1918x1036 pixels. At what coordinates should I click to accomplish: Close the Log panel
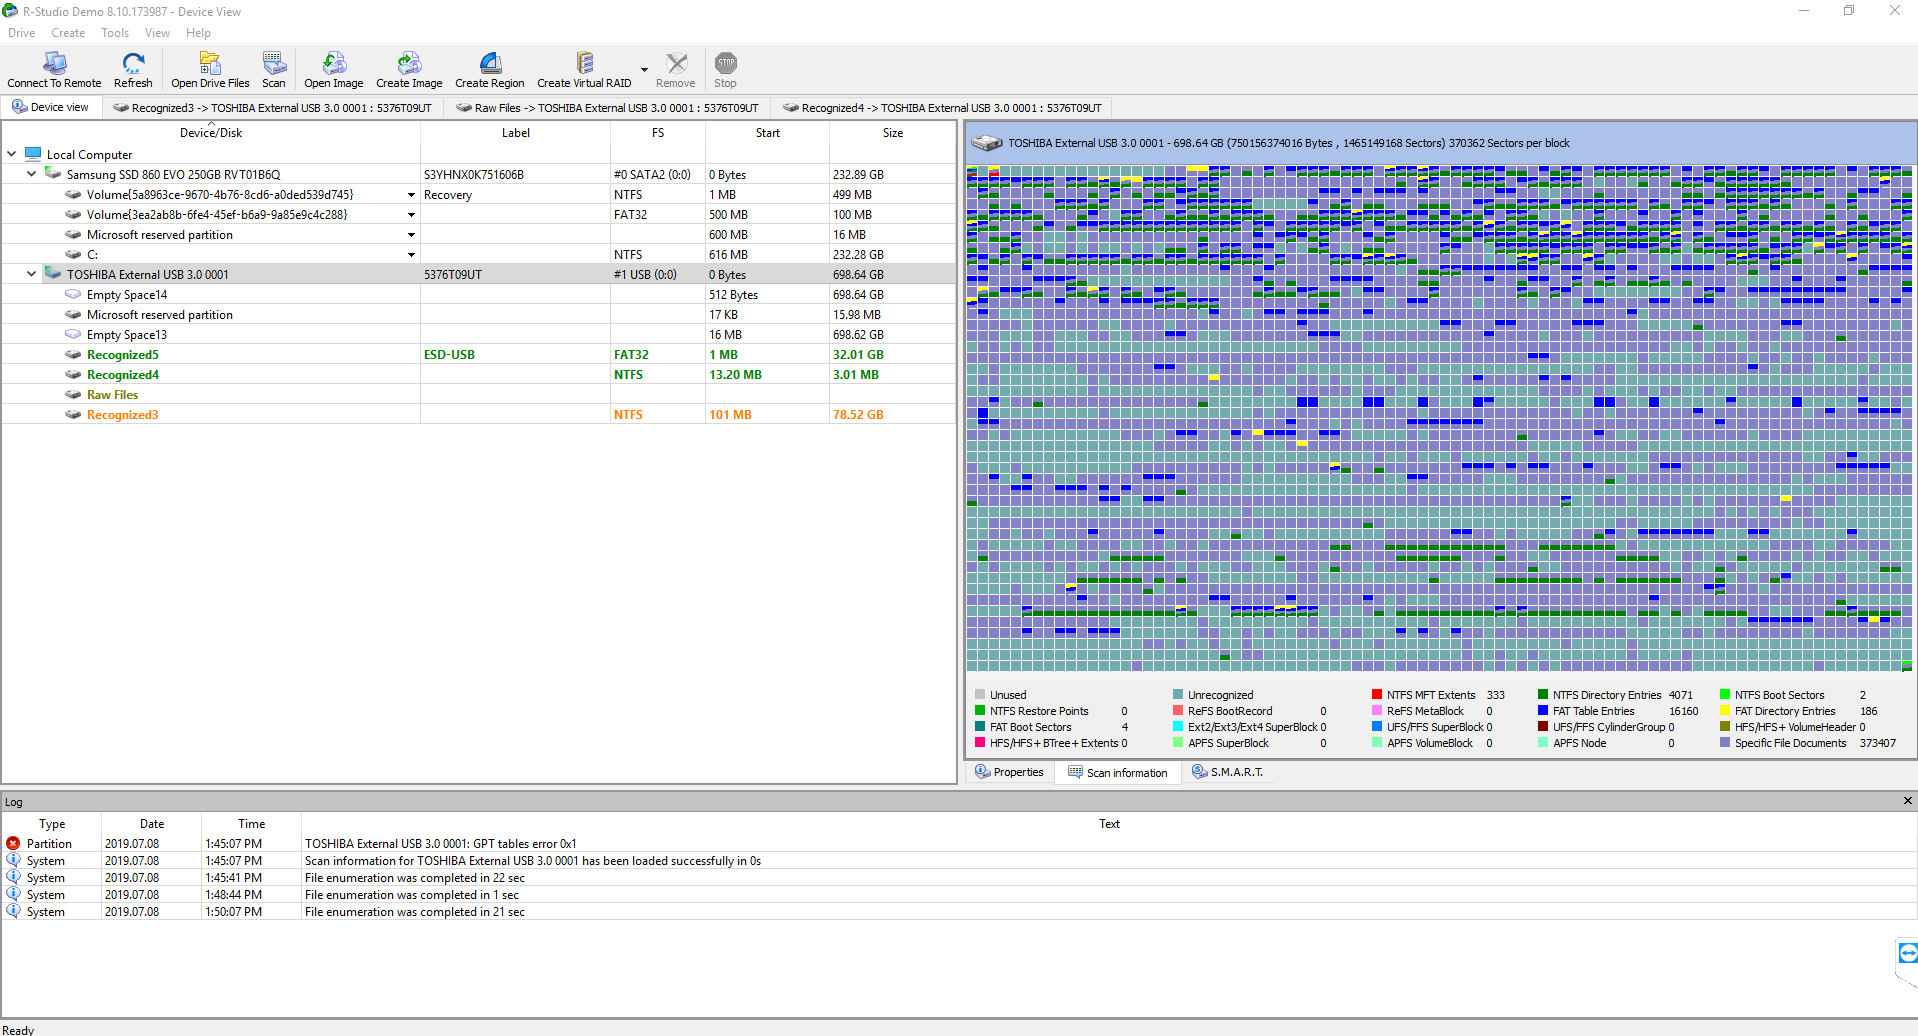(1907, 801)
